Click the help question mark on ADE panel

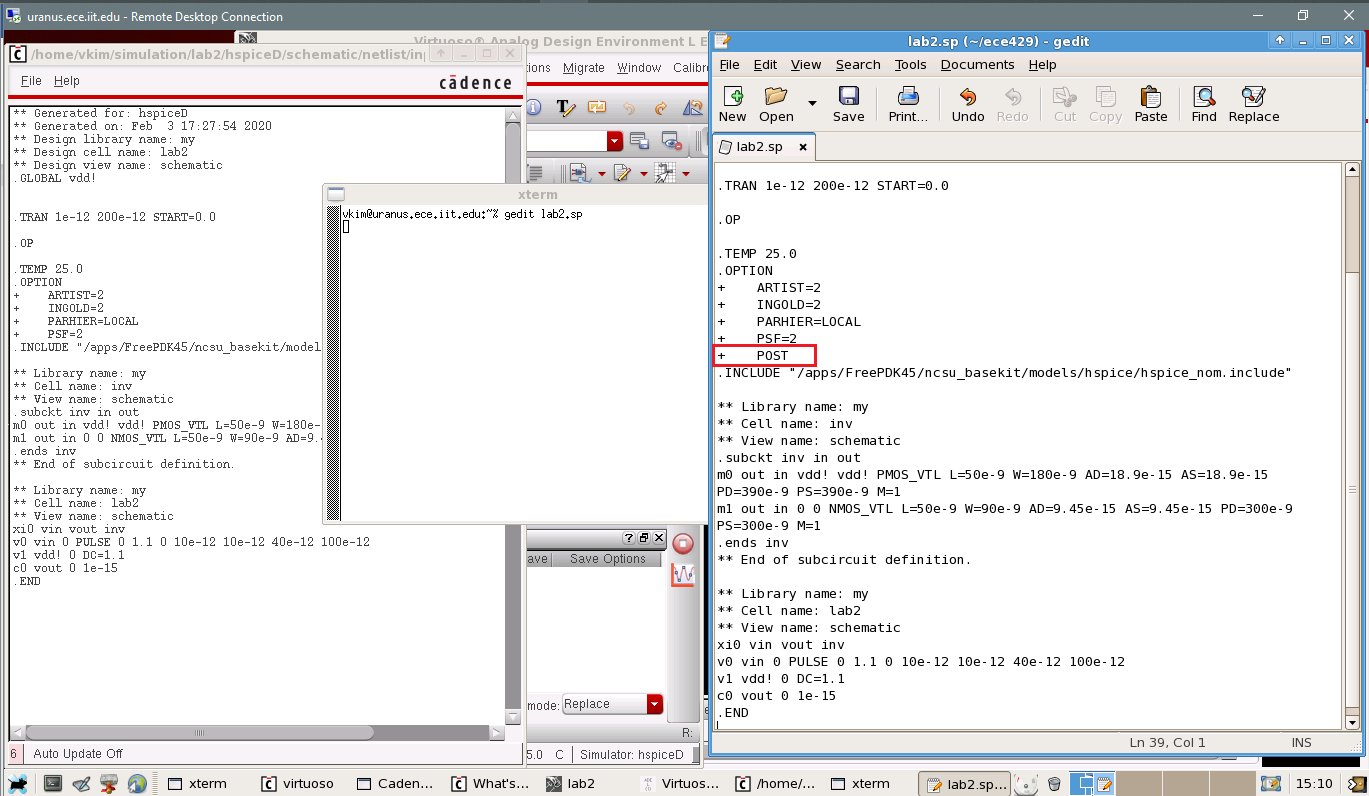[x=629, y=538]
